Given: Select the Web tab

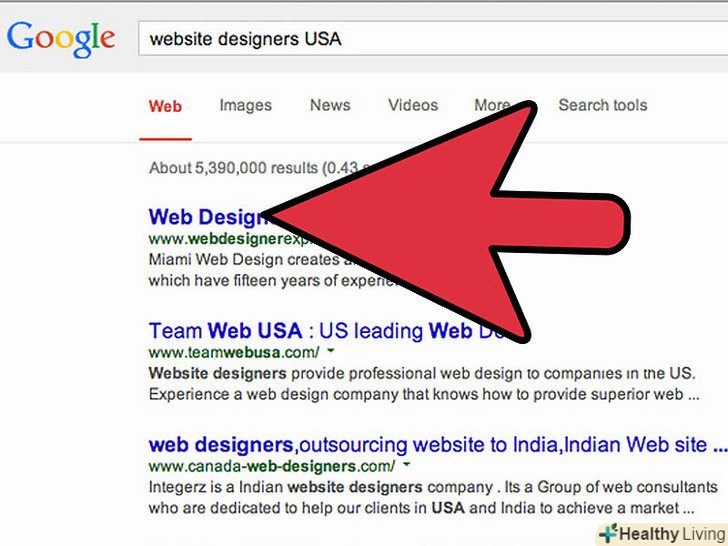Looking at the screenshot, I should click(165, 106).
